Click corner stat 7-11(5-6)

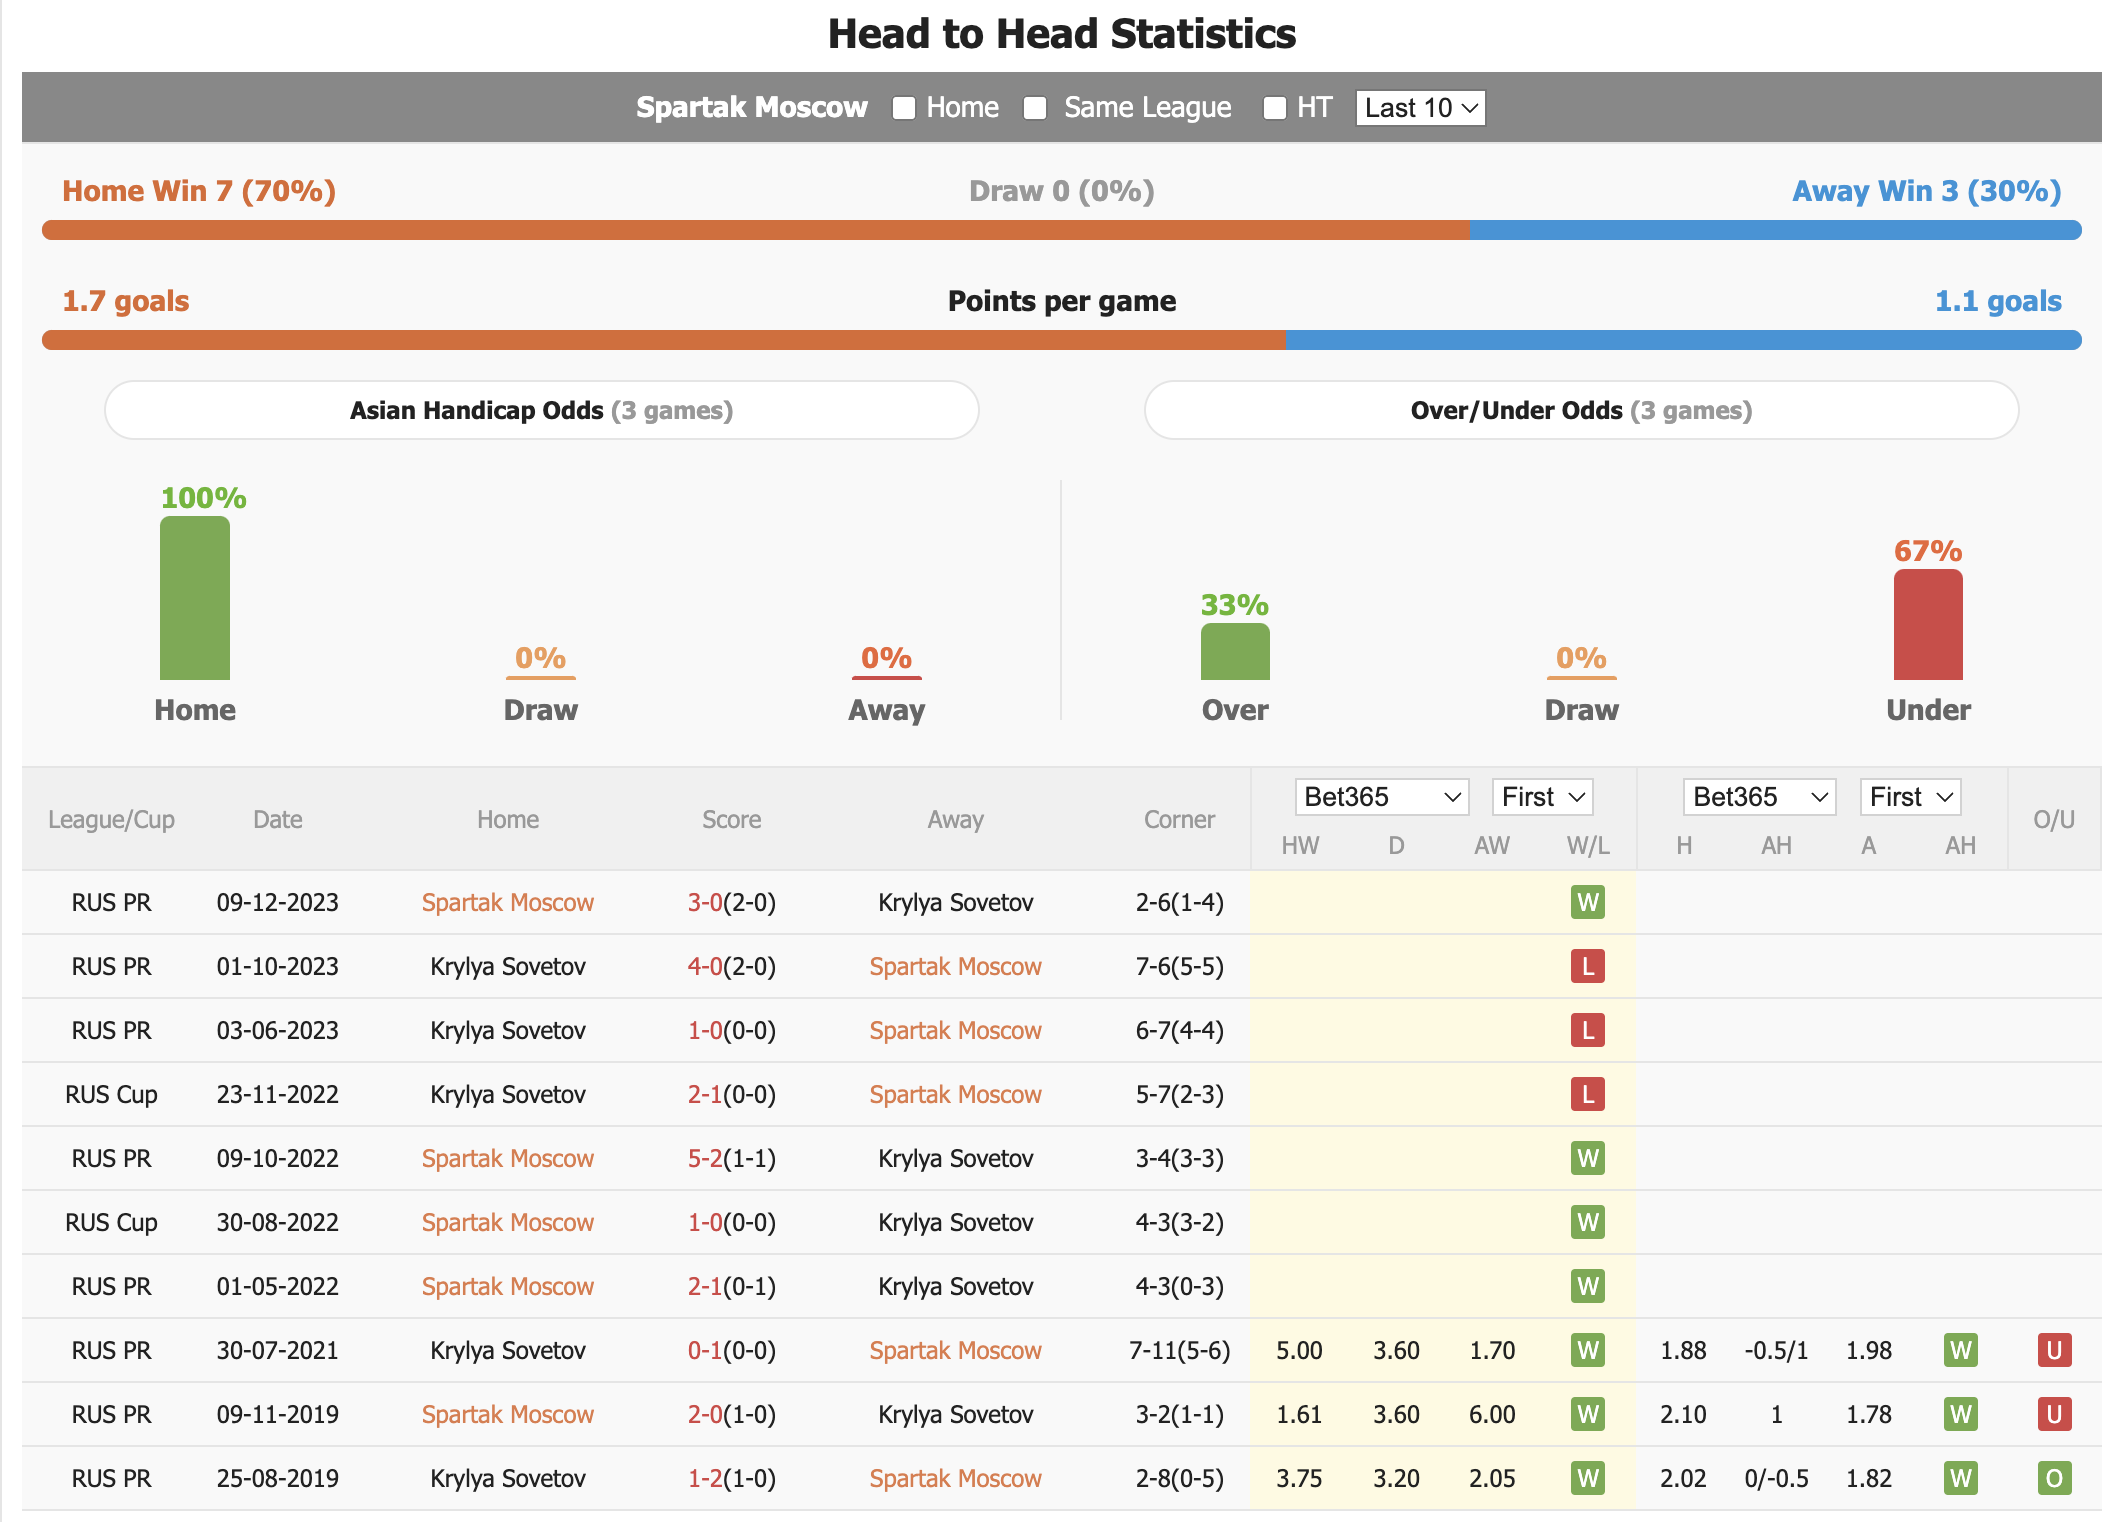(x=1179, y=1350)
